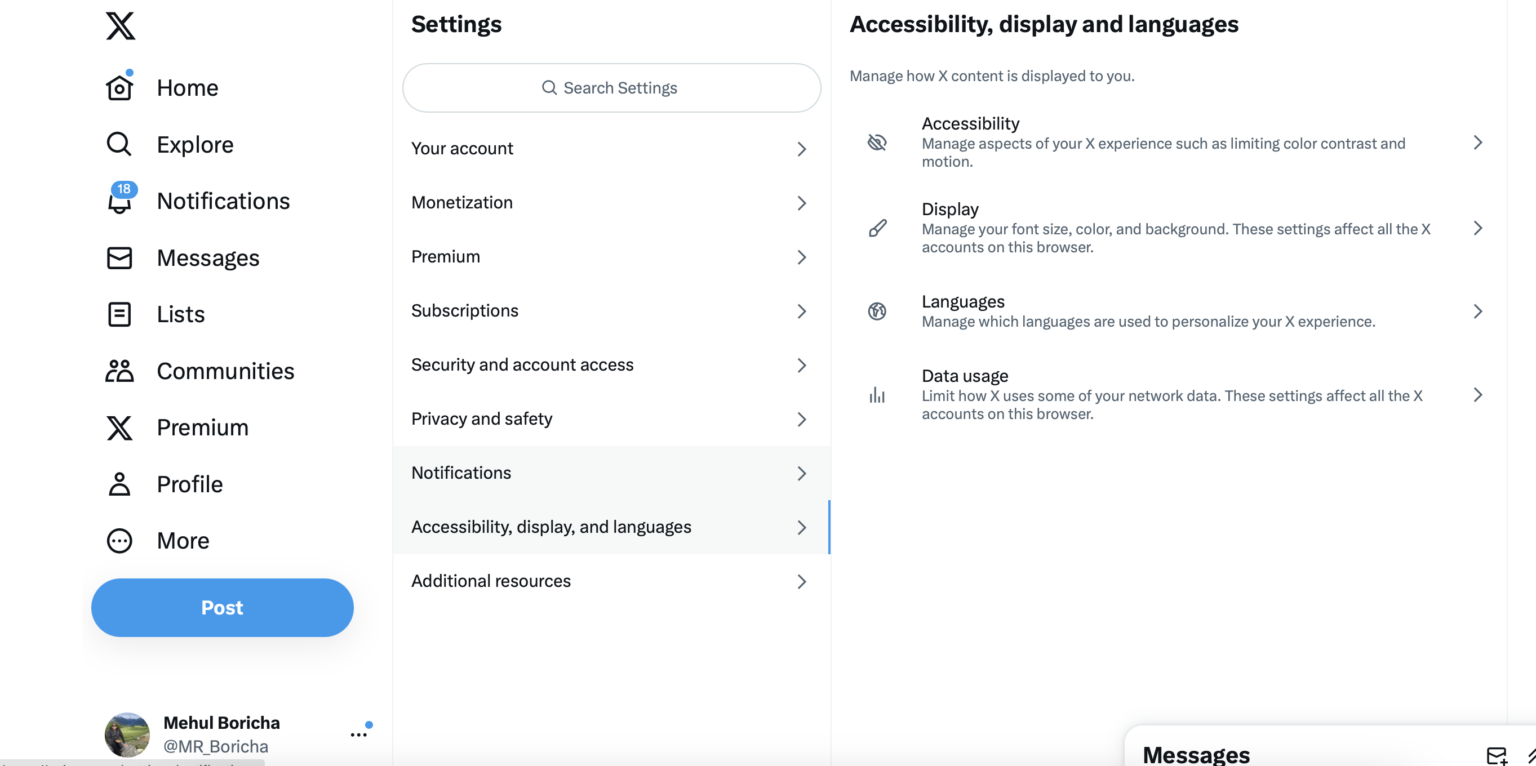Click the X logo icon

[x=120, y=26]
